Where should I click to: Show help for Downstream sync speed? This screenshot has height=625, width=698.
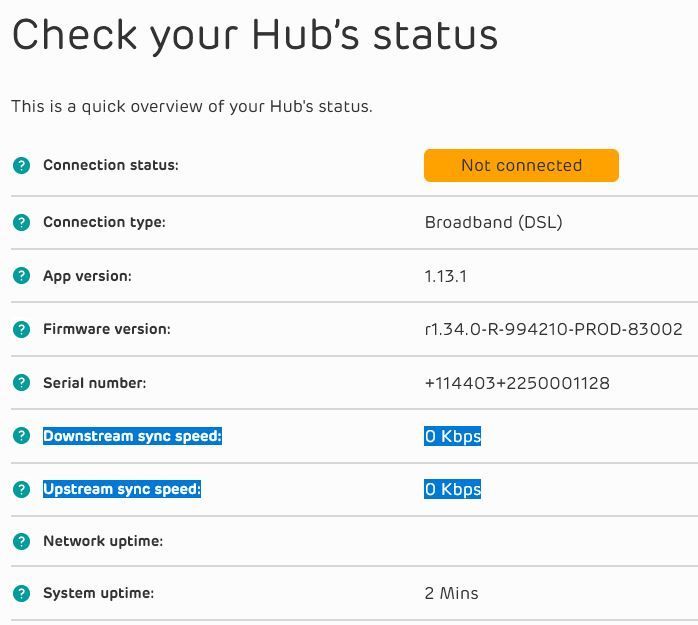coord(21,435)
